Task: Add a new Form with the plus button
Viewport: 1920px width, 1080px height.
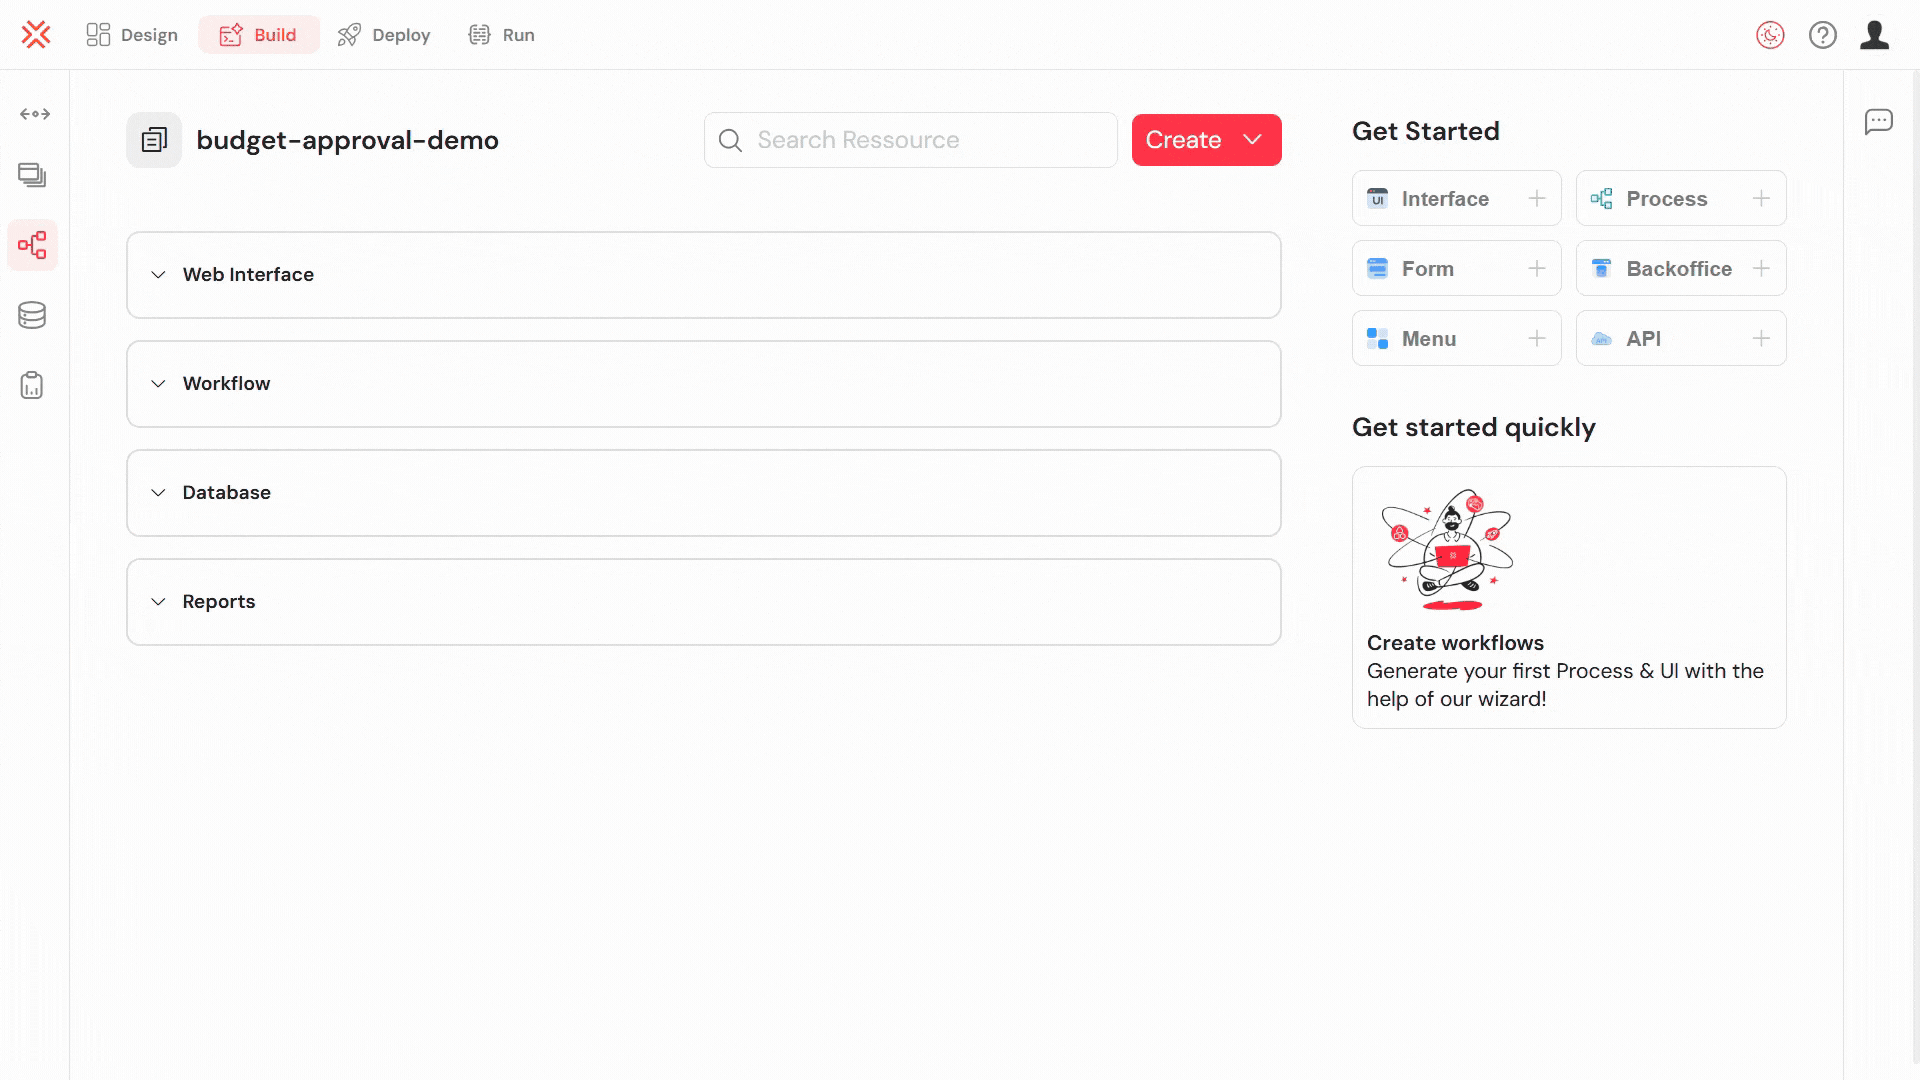Action: pos(1537,268)
